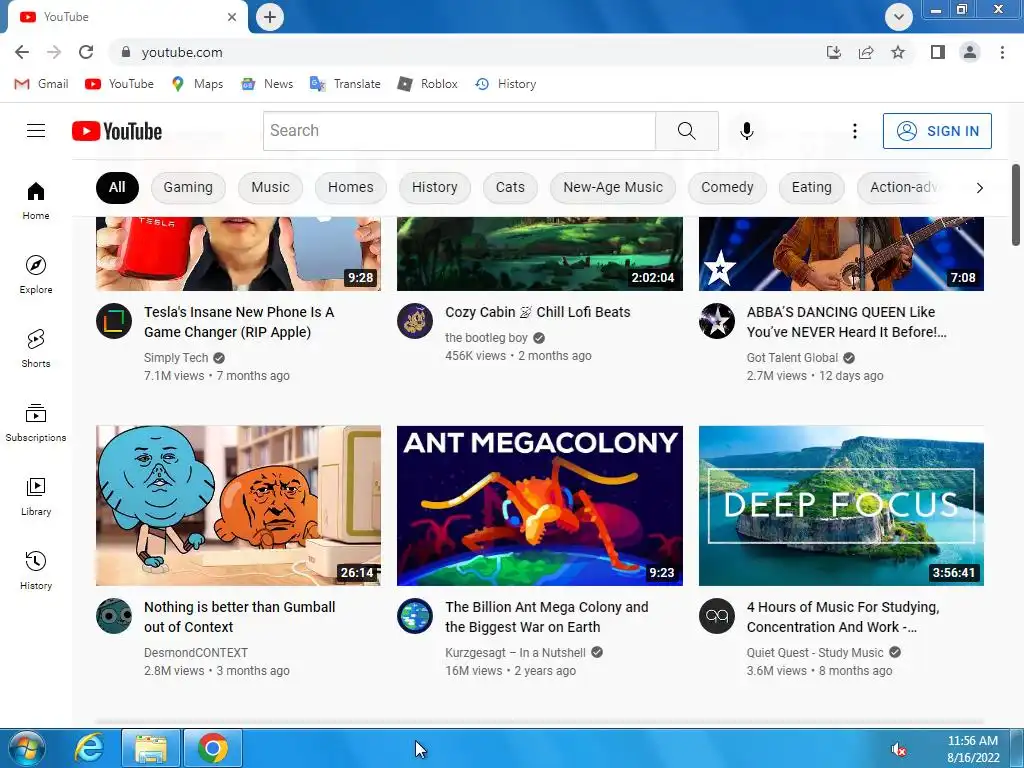
Task: Open the YouTube hamburger guide menu
Action: (x=36, y=131)
